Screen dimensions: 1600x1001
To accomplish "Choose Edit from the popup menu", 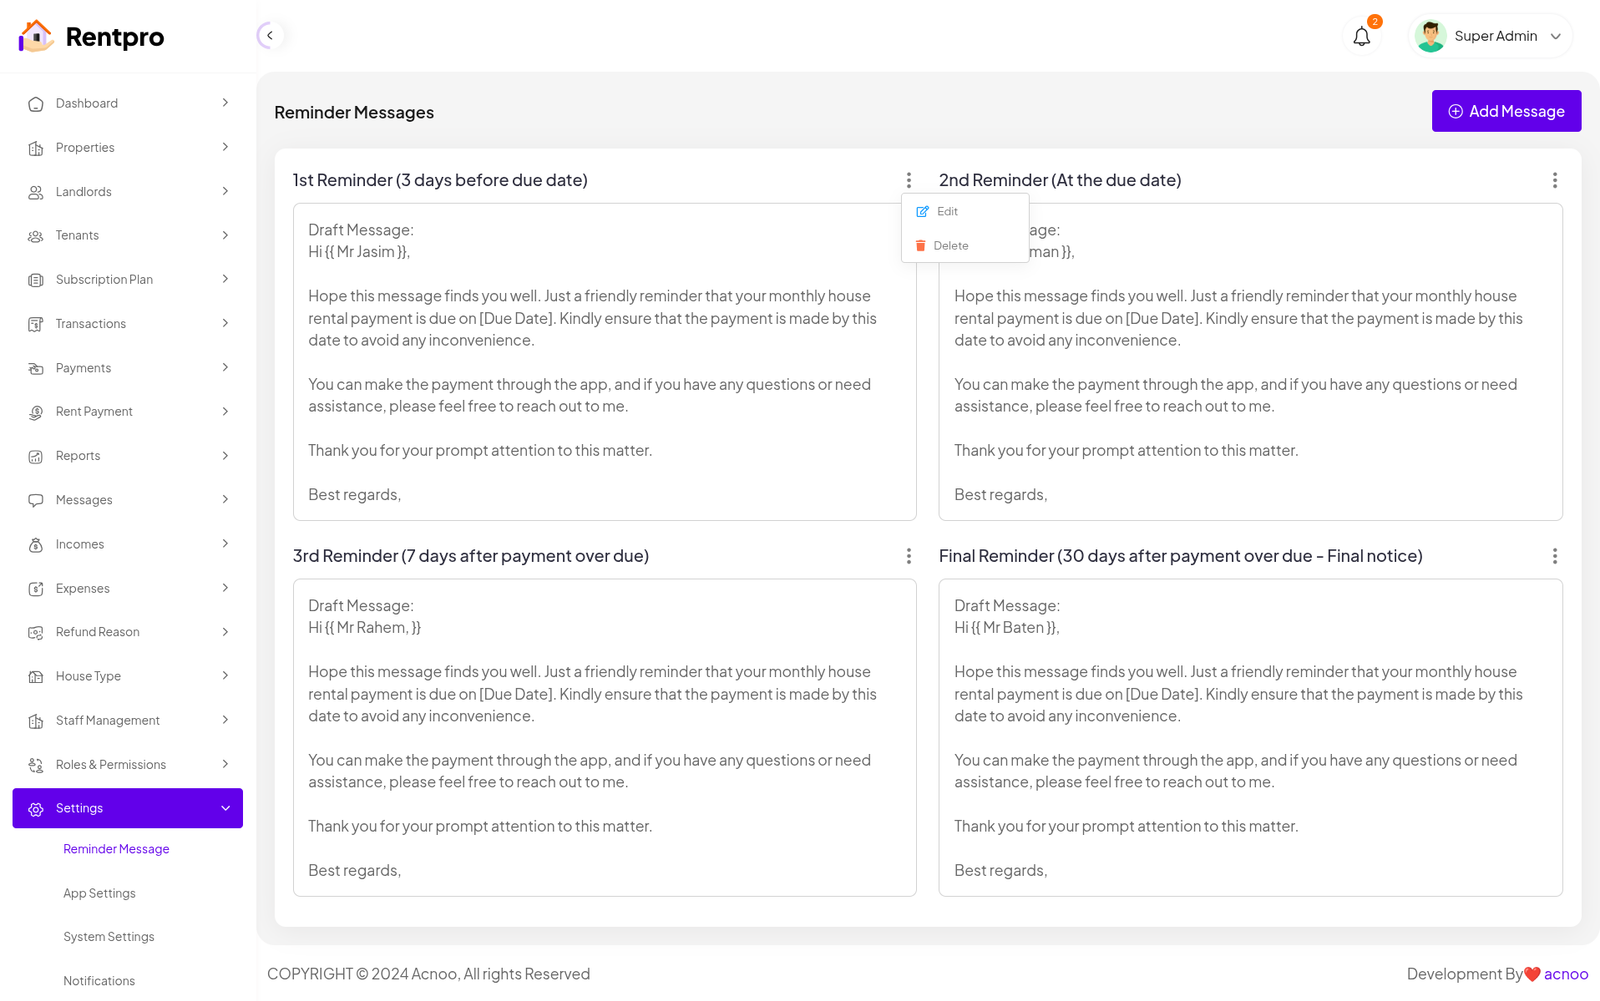I will pyautogui.click(x=946, y=212).
